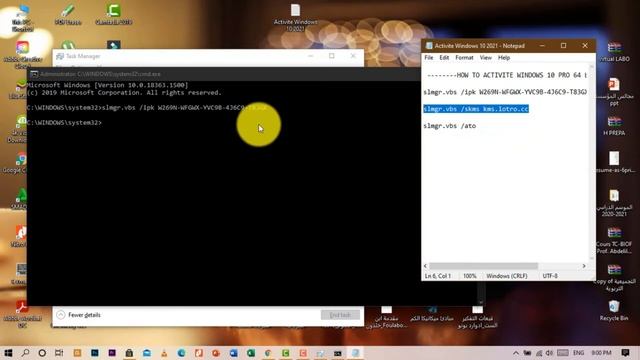Click Notepad horizontal scrollbar thumb
Screen dimensions: 640x360
tap(483, 266)
